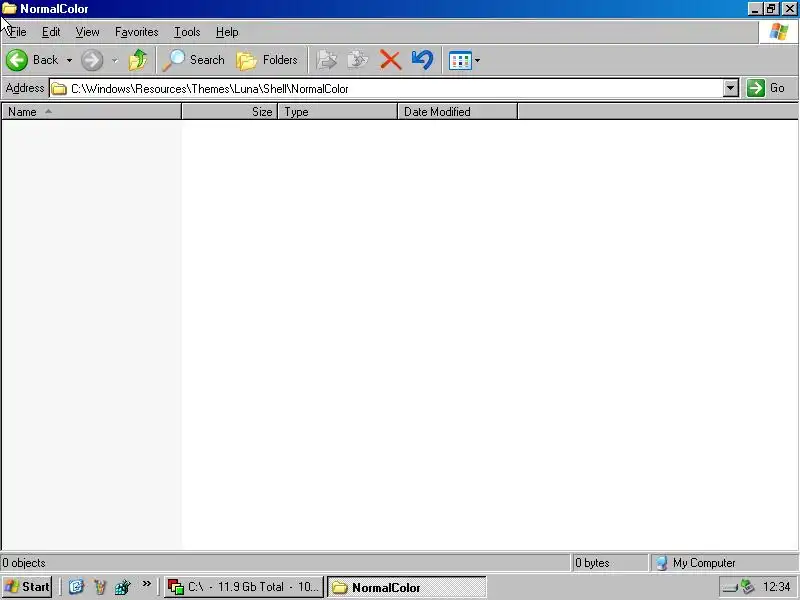Click the '0 objects' status text
Viewport: 800px width, 600px height.
coord(24,563)
